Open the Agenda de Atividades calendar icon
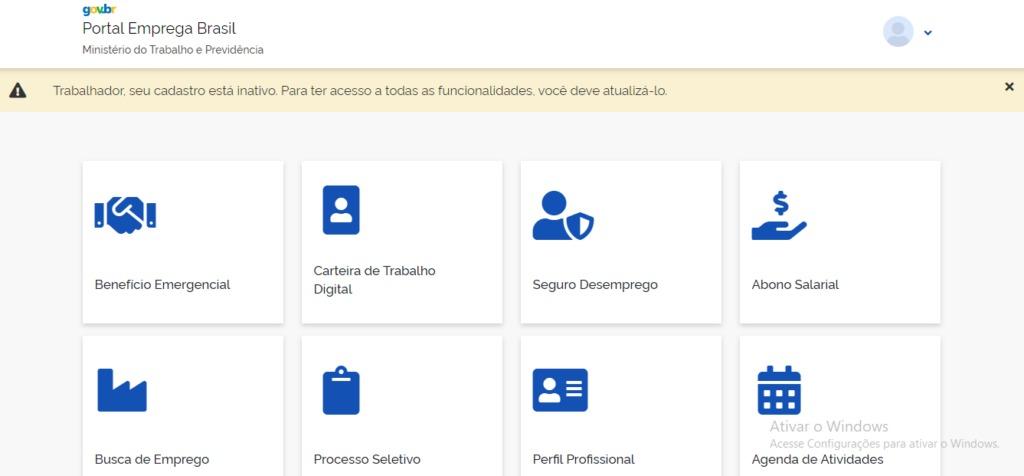 coord(779,390)
